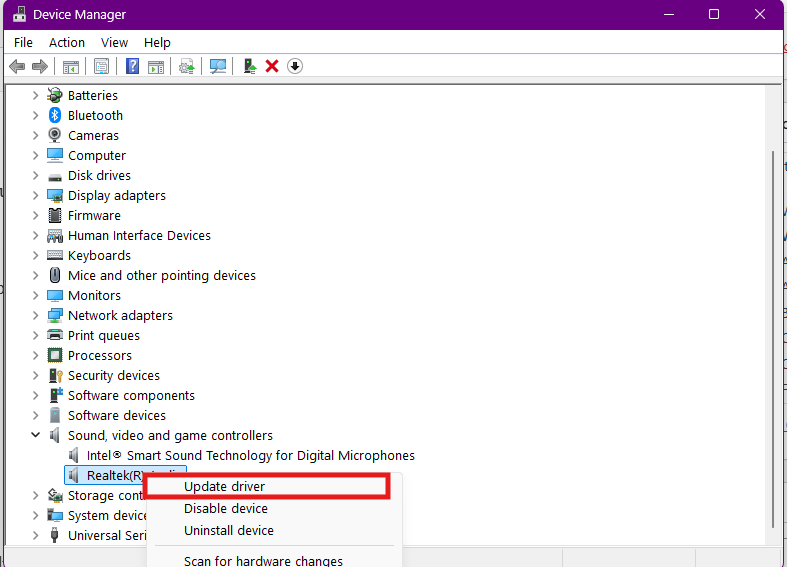Toggle the action pane toolbar icon
Image resolution: width=788 pixels, height=568 pixels.
click(156, 66)
